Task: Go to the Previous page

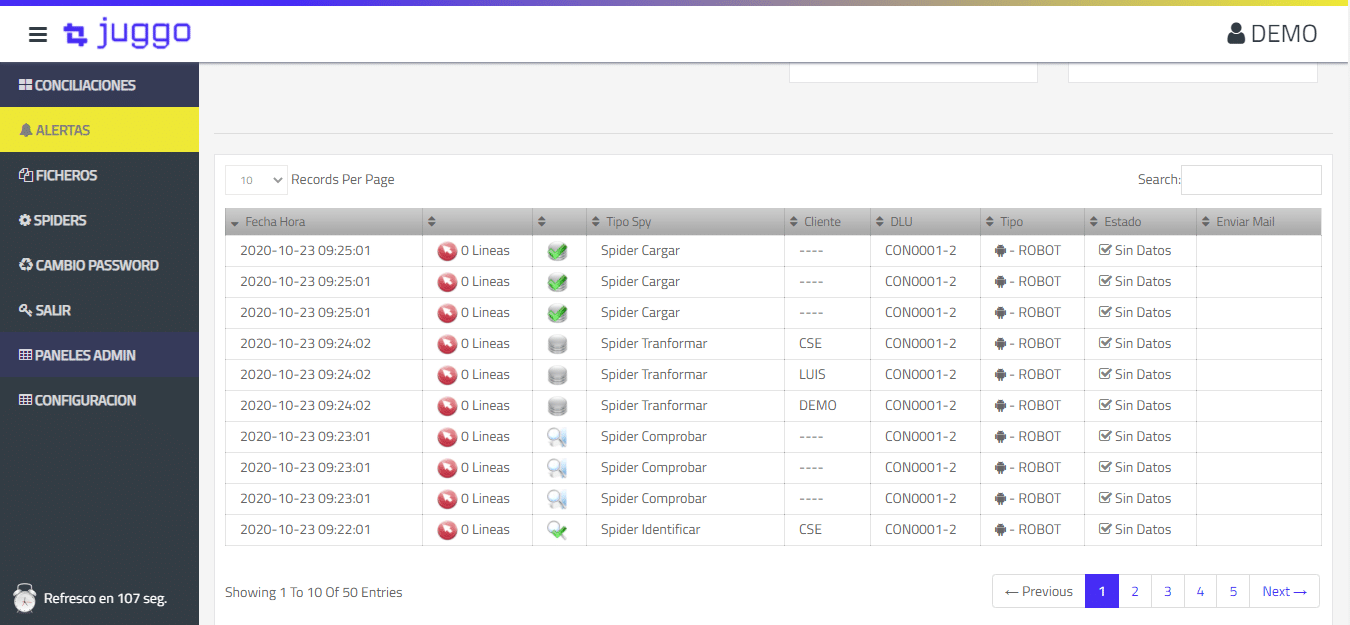Action: tap(1038, 591)
